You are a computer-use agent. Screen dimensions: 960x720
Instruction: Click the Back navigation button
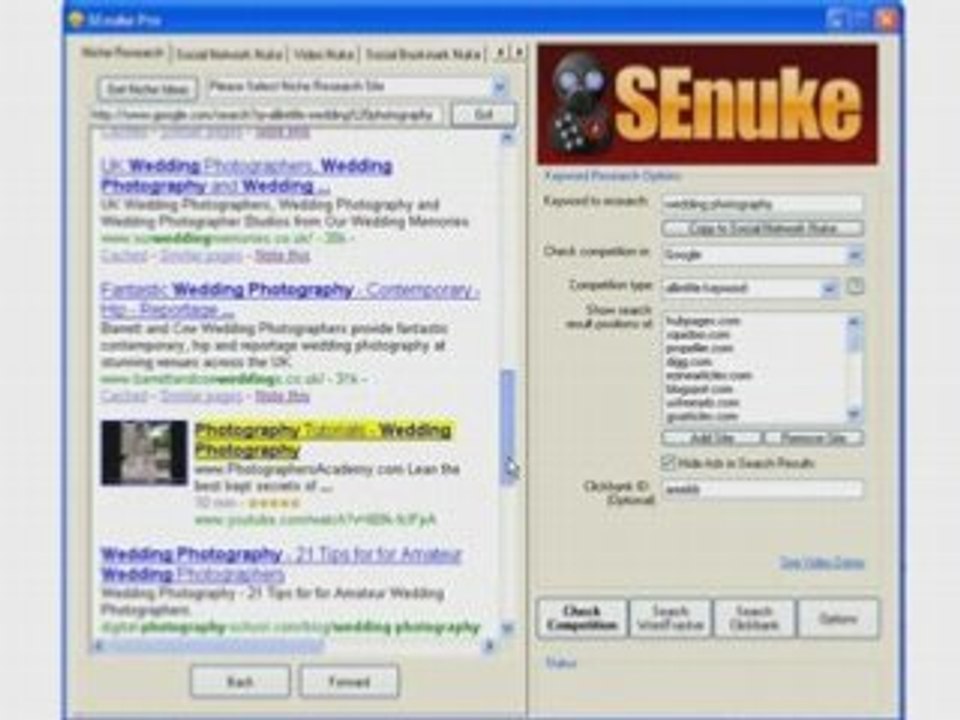(240, 681)
